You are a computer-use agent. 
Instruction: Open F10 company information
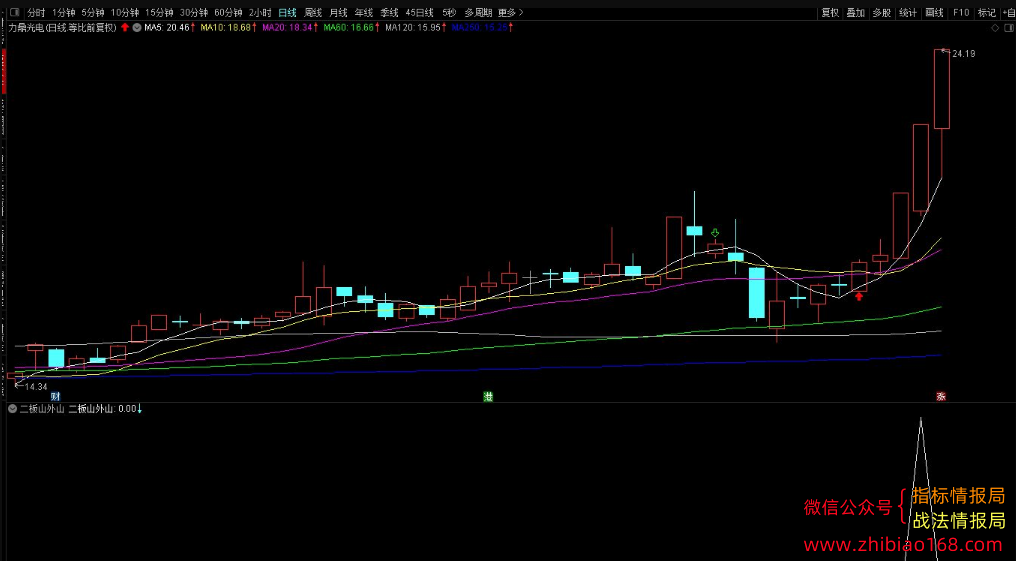(x=961, y=12)
